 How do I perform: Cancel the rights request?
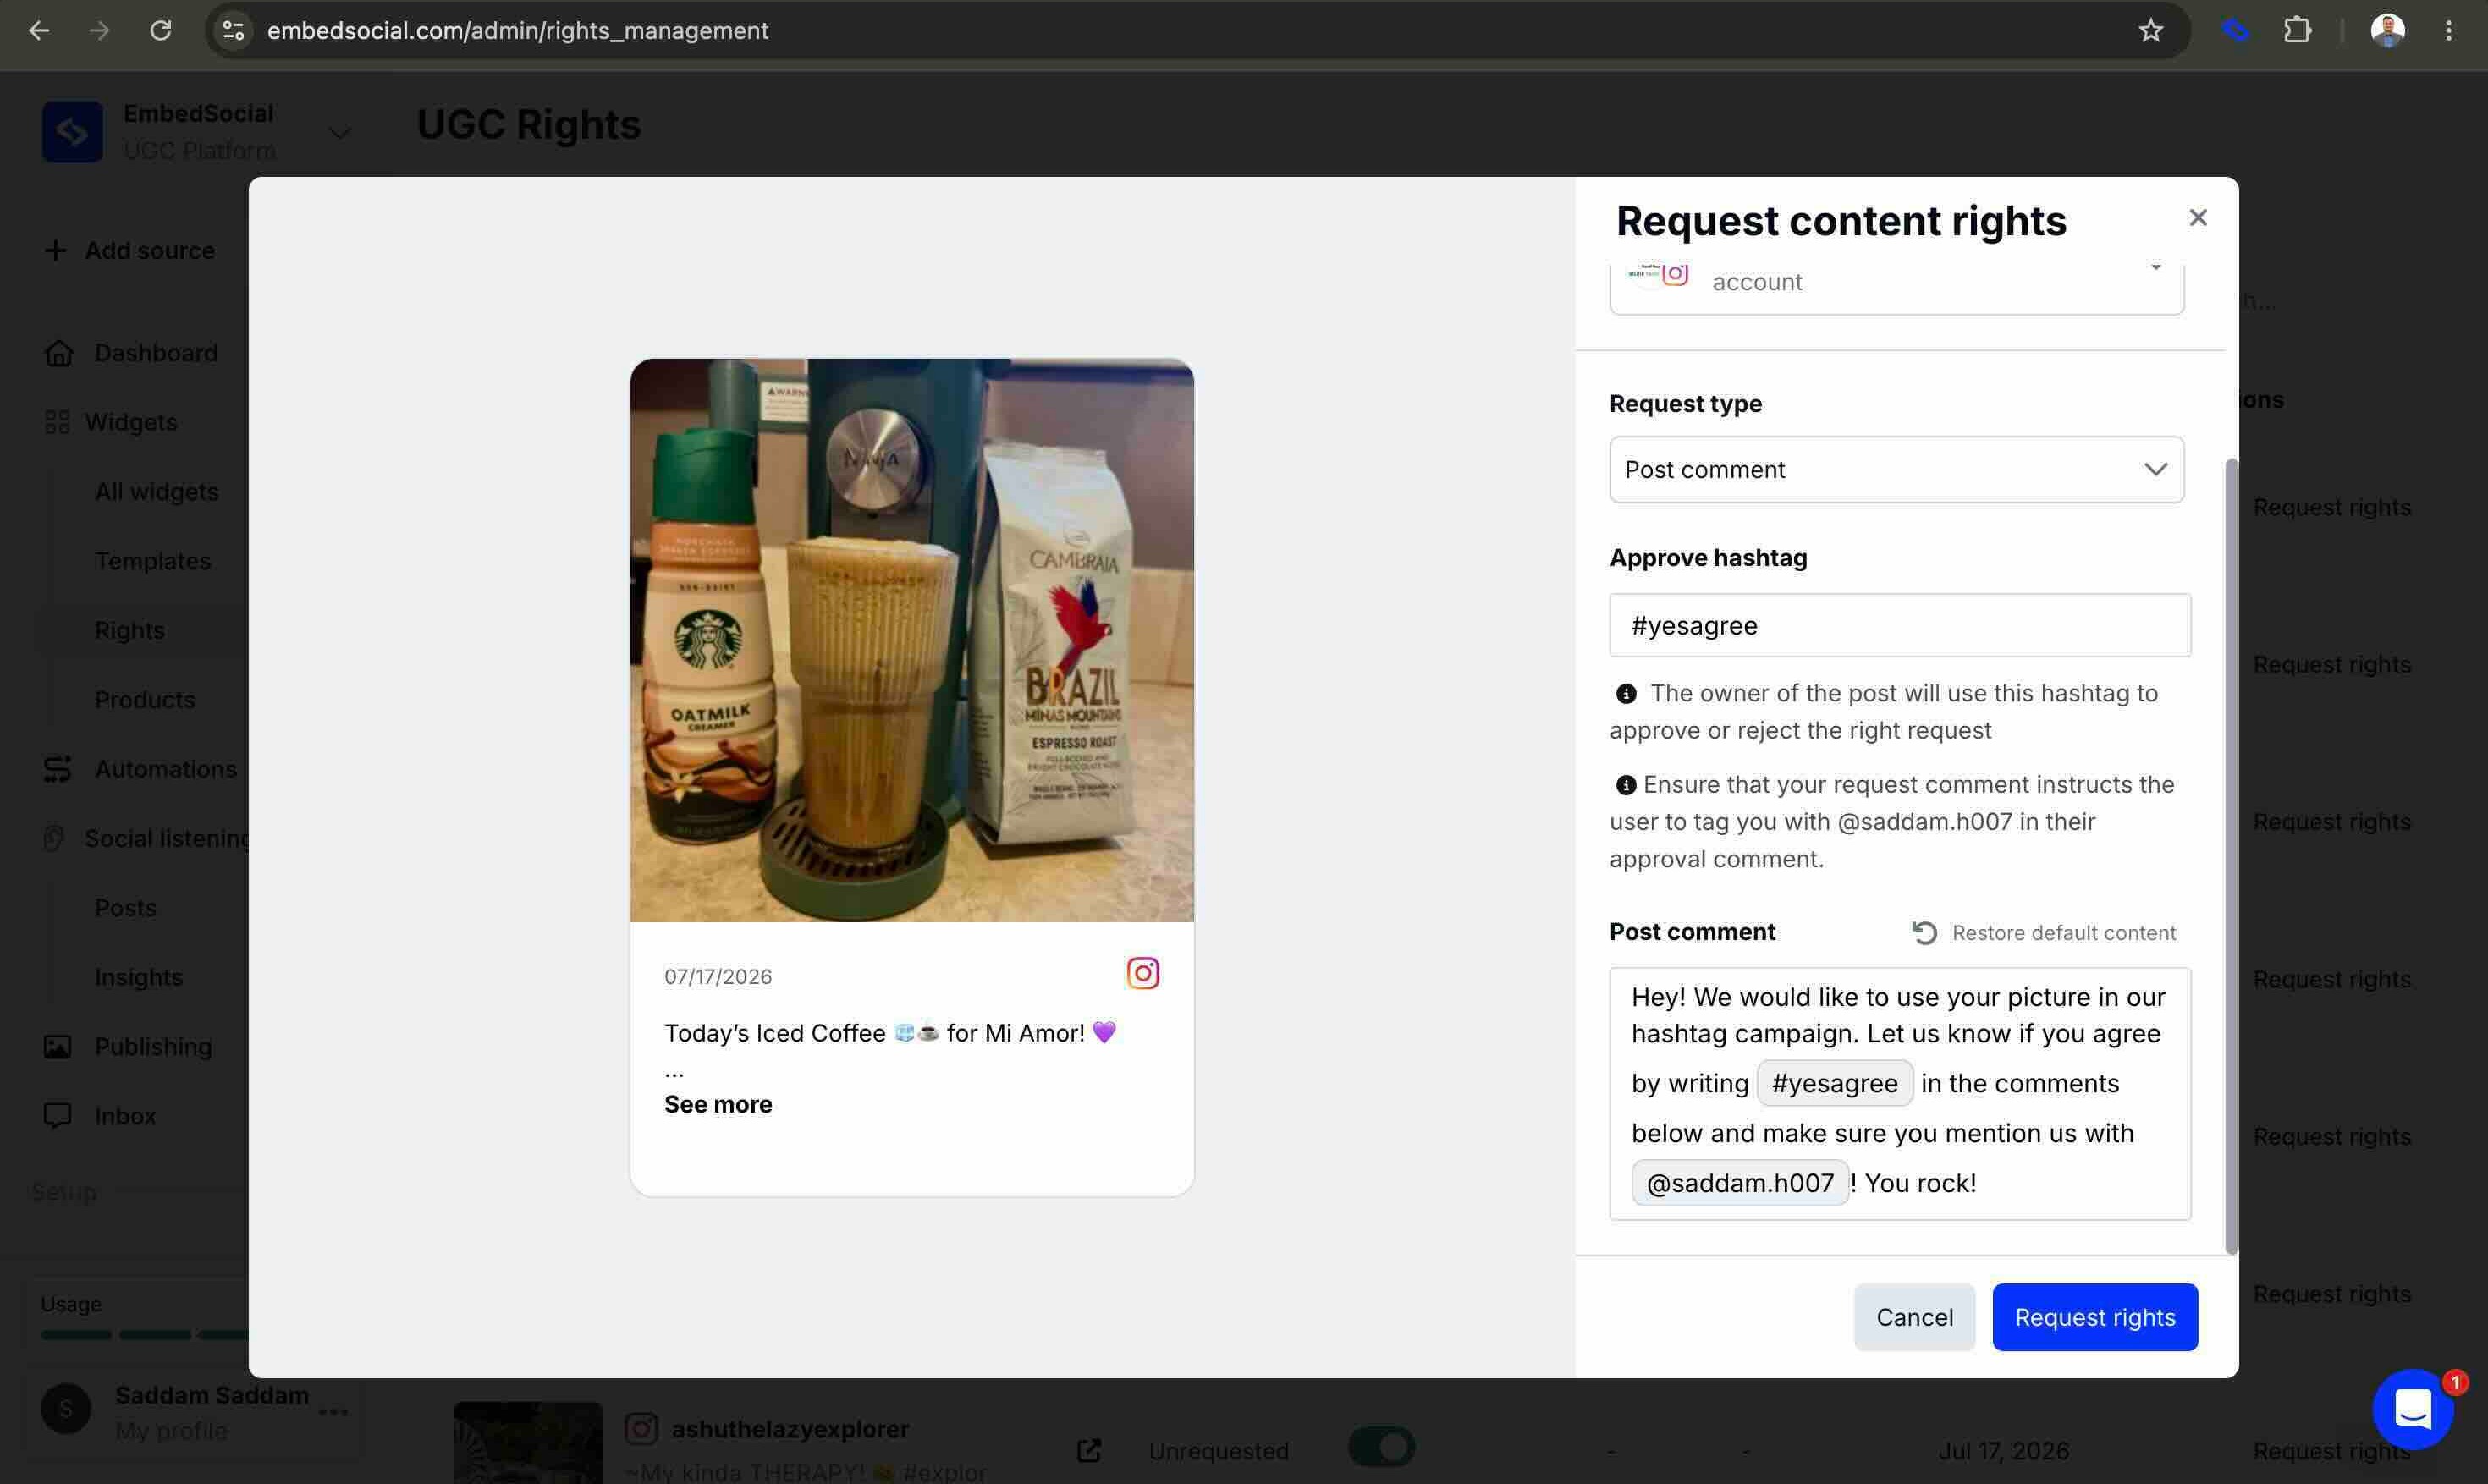coord(1913,1317)
